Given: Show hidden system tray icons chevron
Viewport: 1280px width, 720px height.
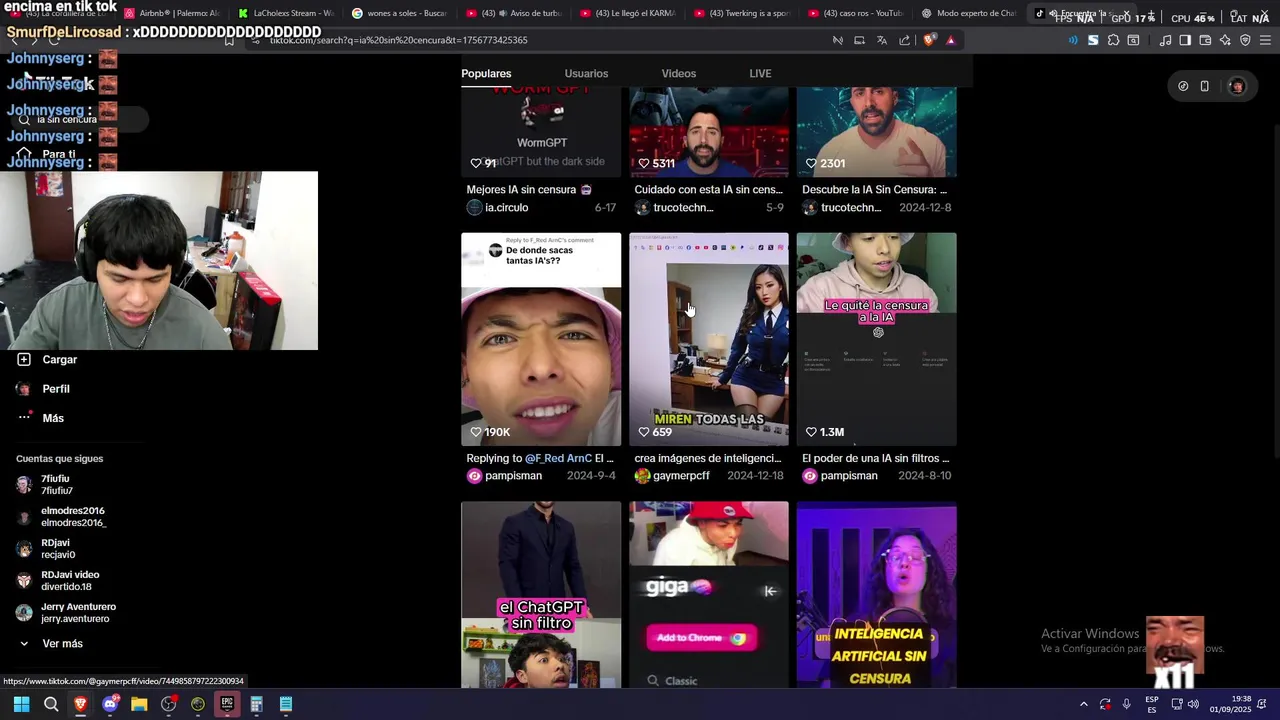Looking at the screenshot, I should point(1083,704).
